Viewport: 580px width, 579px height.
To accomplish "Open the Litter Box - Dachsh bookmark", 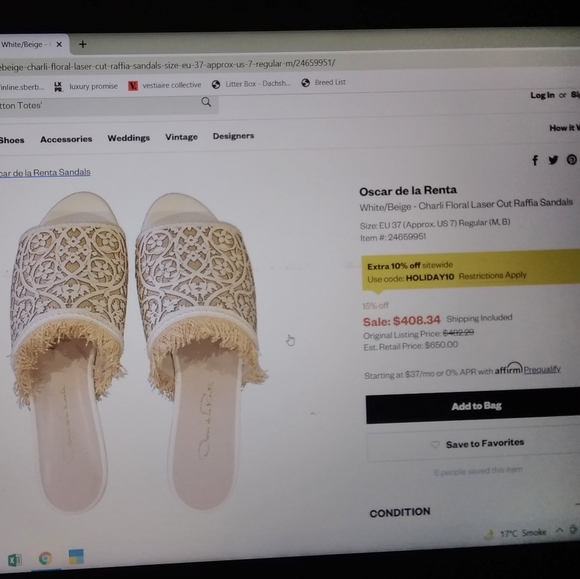I will 251,84.
